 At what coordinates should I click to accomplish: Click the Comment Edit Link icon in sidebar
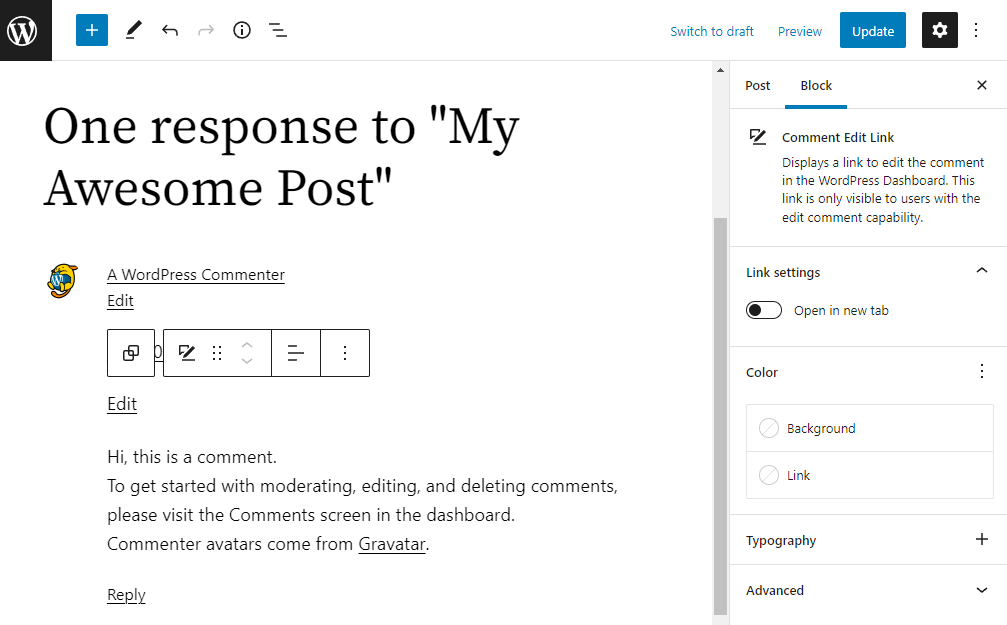coord(758,137)
